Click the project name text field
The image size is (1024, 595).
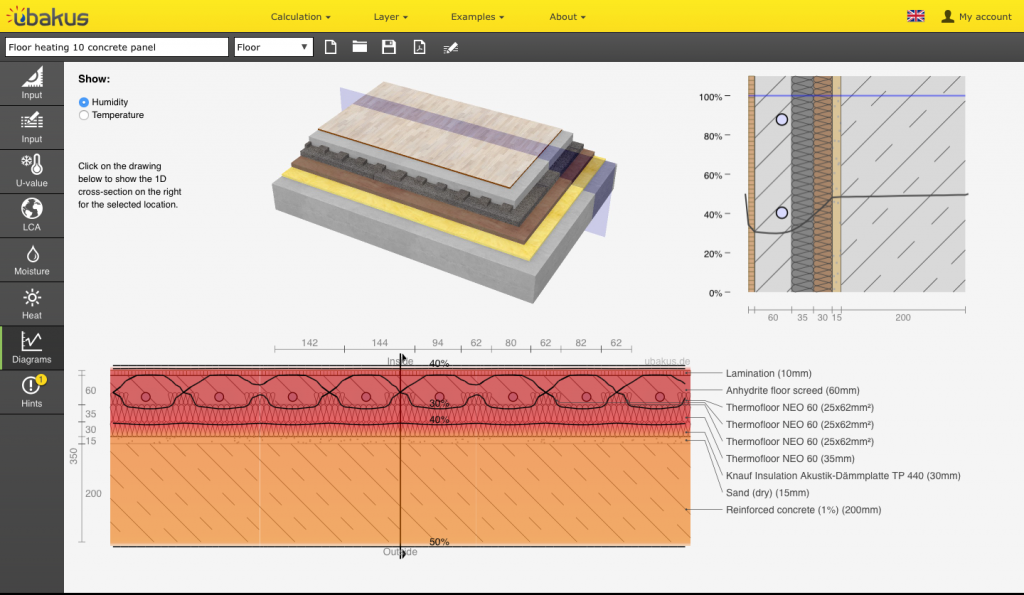coord(117,47)
